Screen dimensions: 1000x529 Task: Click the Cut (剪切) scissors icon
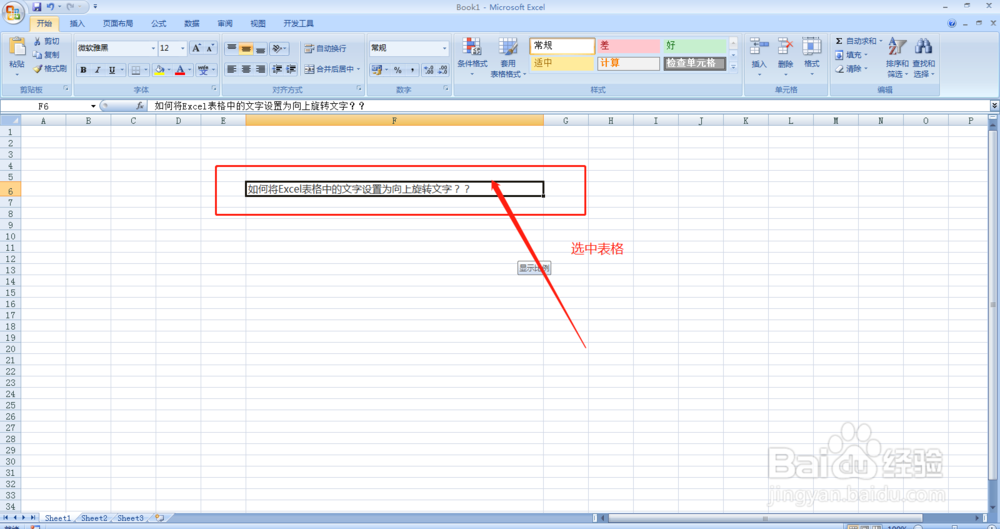pos(38,41)
